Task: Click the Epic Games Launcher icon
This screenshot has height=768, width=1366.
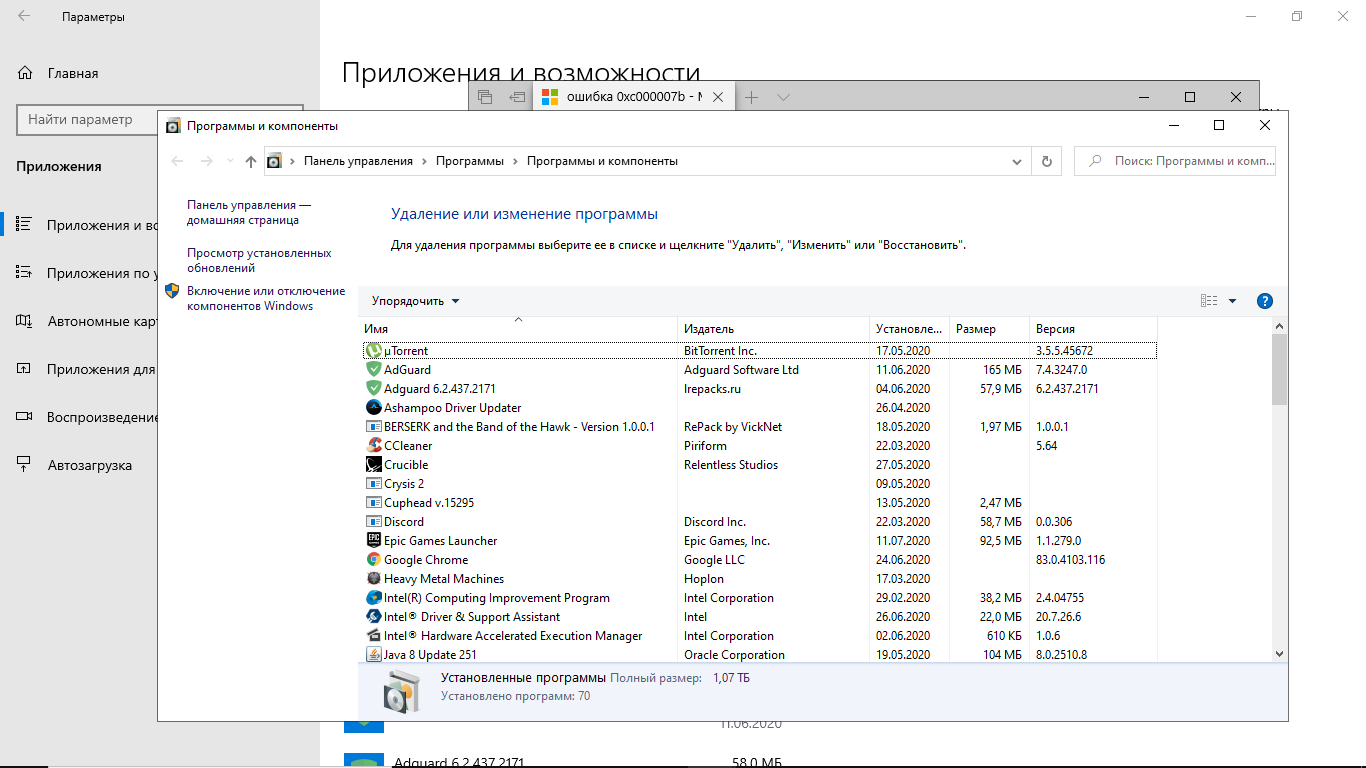Action: pos(374,541)
